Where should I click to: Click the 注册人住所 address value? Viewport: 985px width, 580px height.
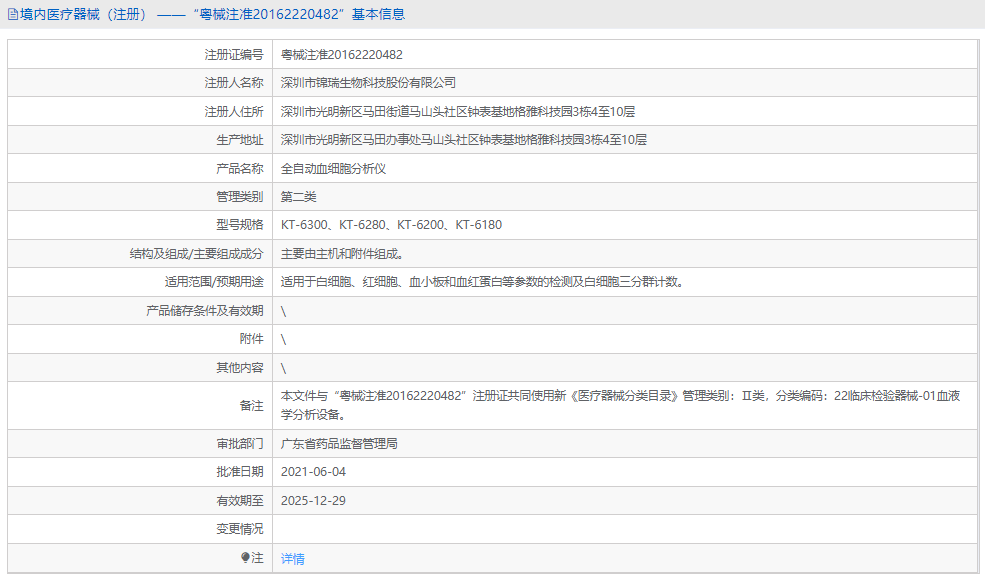pos(458,112)
